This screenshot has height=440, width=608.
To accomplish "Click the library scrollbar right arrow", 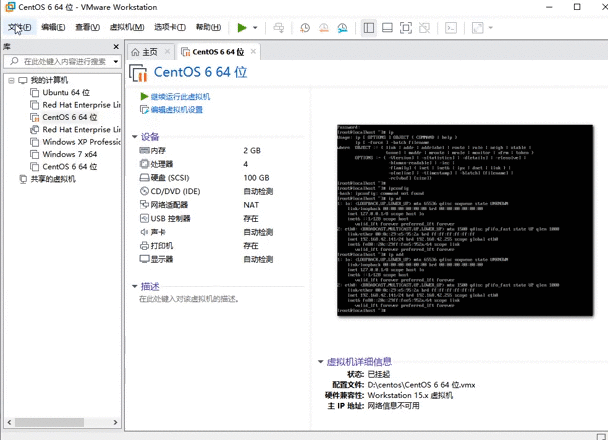I will coord(116,422).
